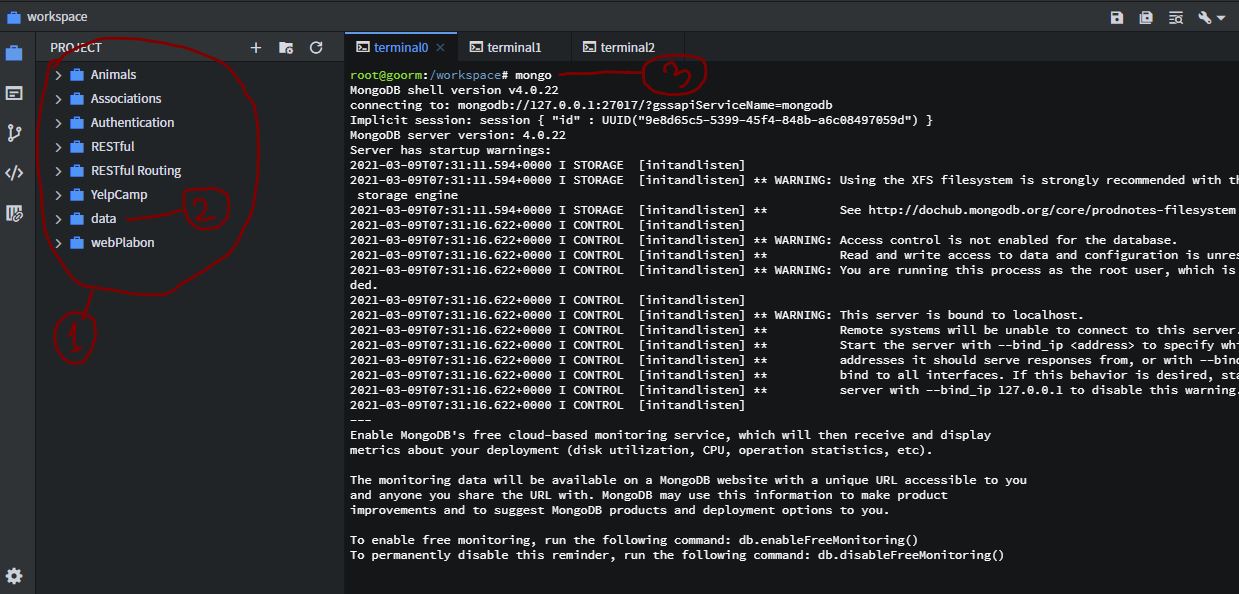Expand the Animals folder chevron
Viewport: 1239px width, 594px height.
[x=58, y=75]
